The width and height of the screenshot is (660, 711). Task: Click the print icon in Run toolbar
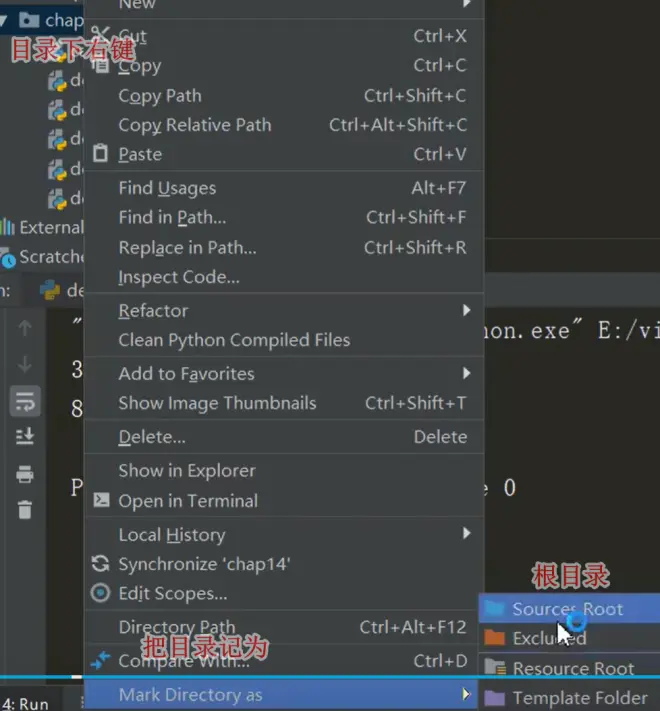[x=25, y=474]
